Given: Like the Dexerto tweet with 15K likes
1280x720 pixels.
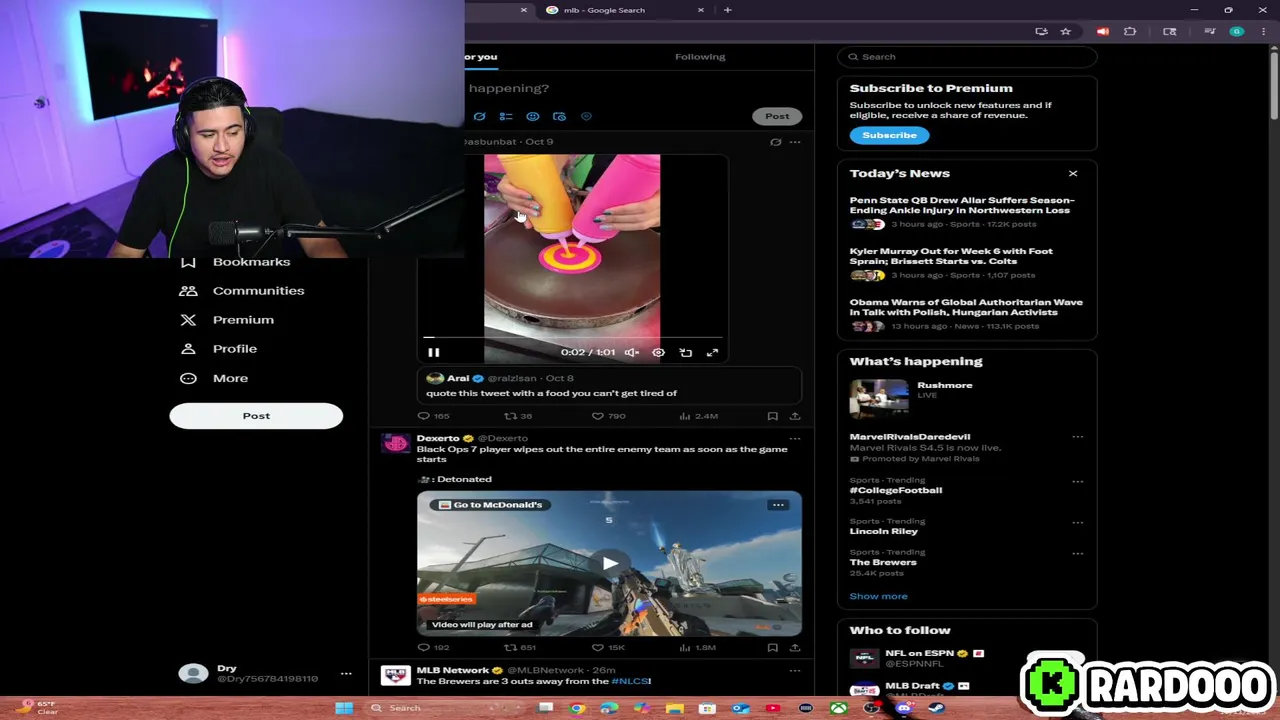Looking at the screenshot, I should tap(608, 648).
